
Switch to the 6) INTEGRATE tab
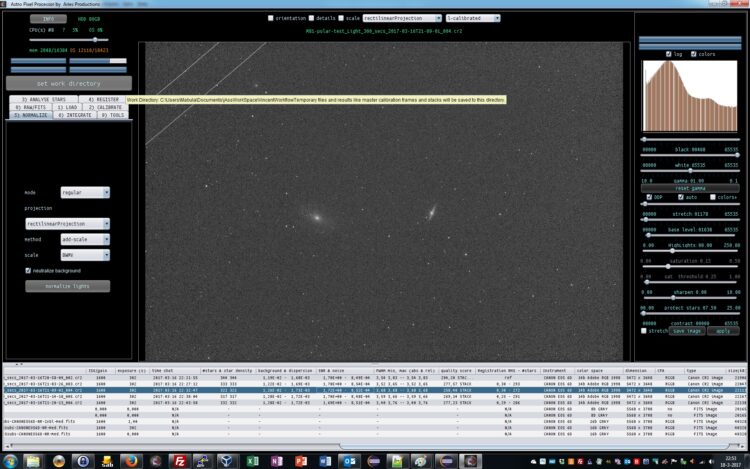tap(75, 115)
